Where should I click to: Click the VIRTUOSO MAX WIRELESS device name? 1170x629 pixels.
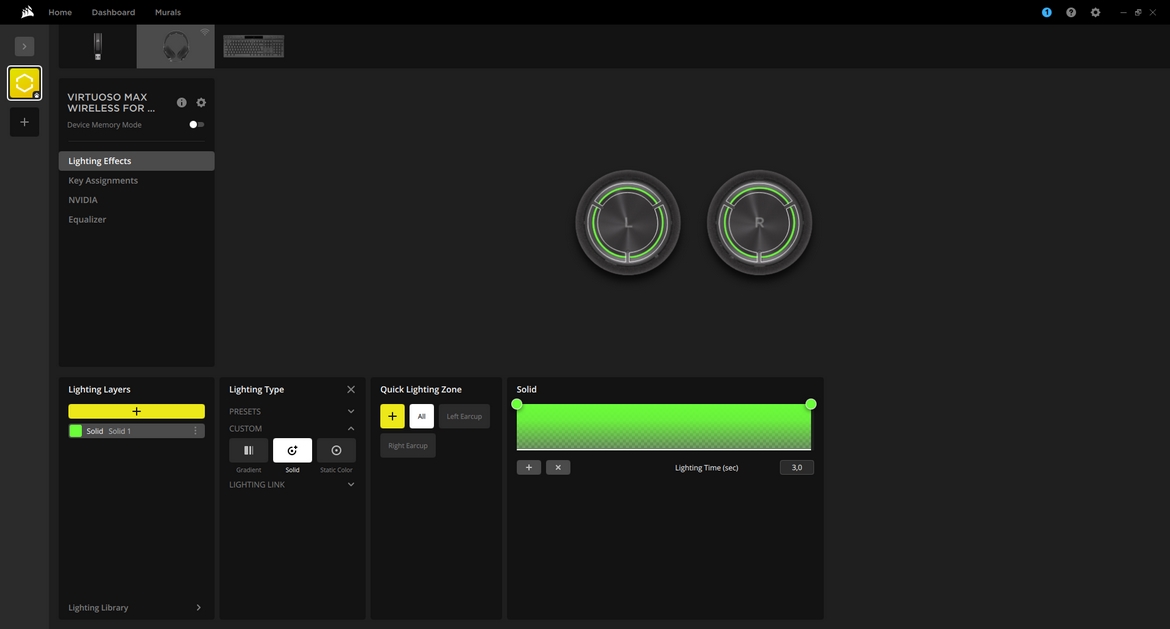(111, 102)
